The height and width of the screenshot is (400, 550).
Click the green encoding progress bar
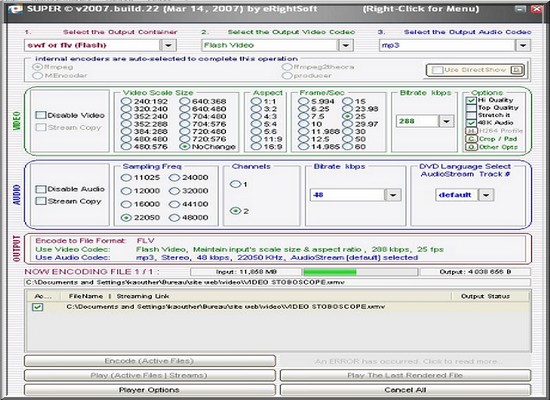[361, 272]
